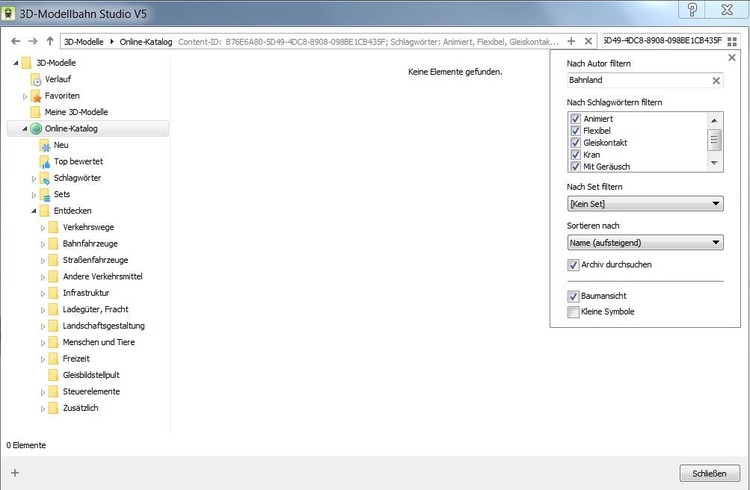
Task: Expand the Favoriten node
Action: pos(25,96)
